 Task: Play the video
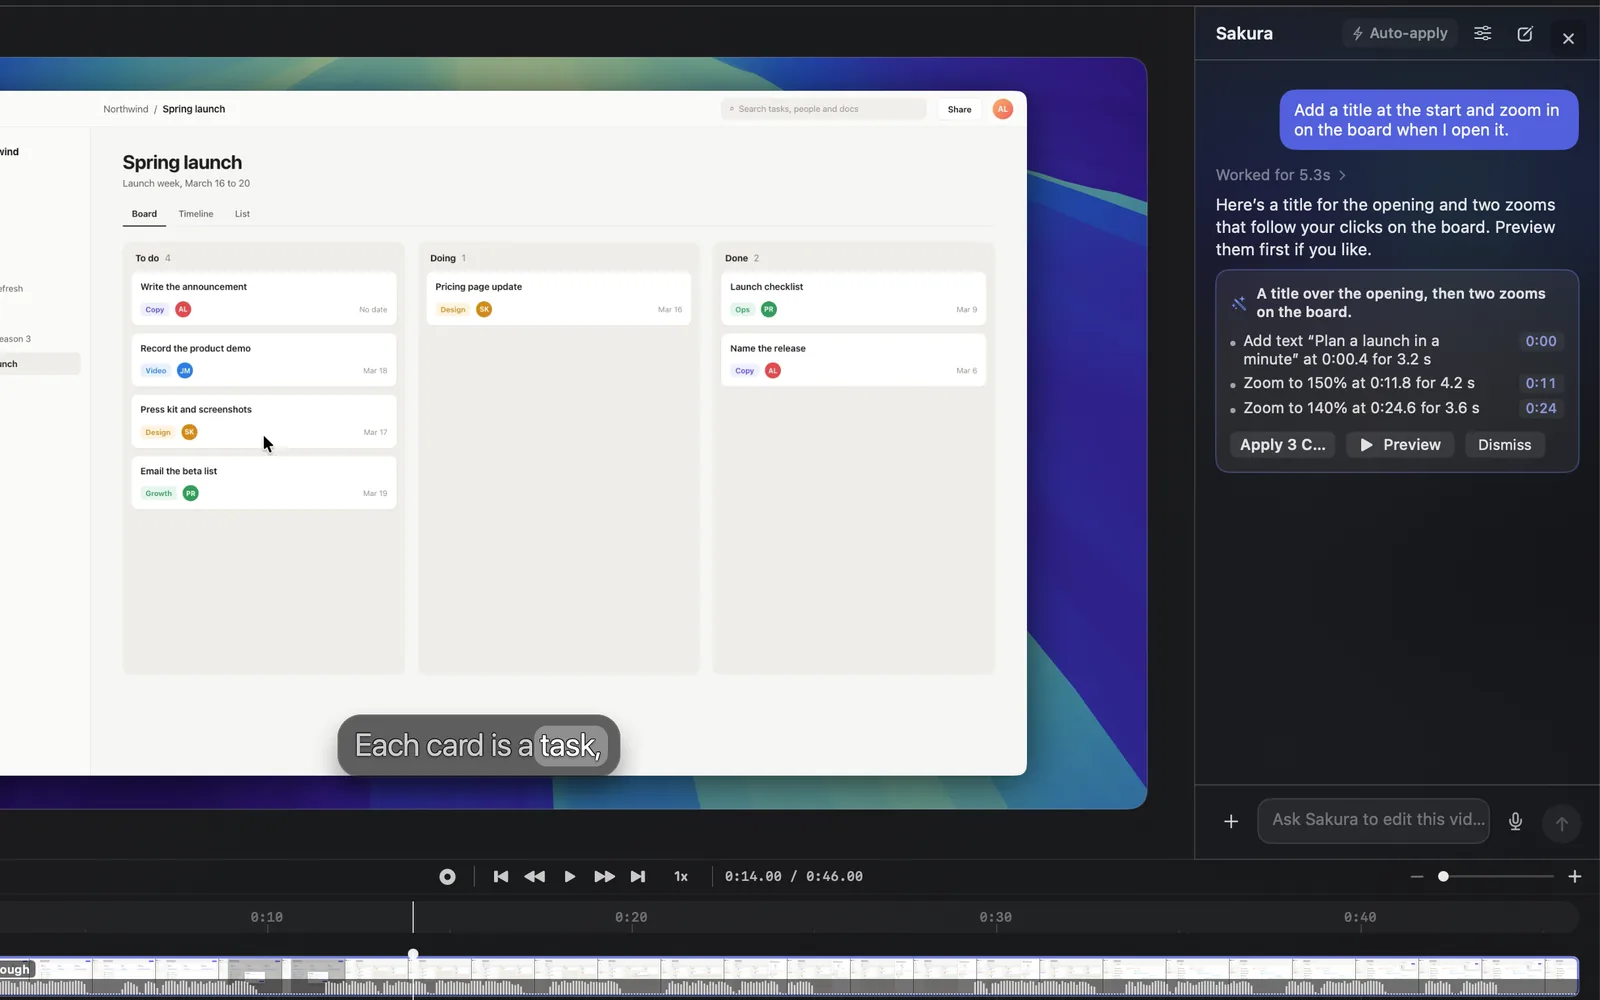(570, 877)
